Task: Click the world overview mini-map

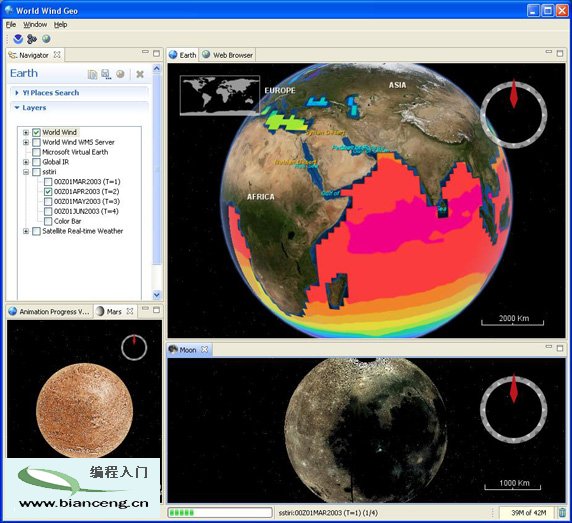Action: point(220,95)
